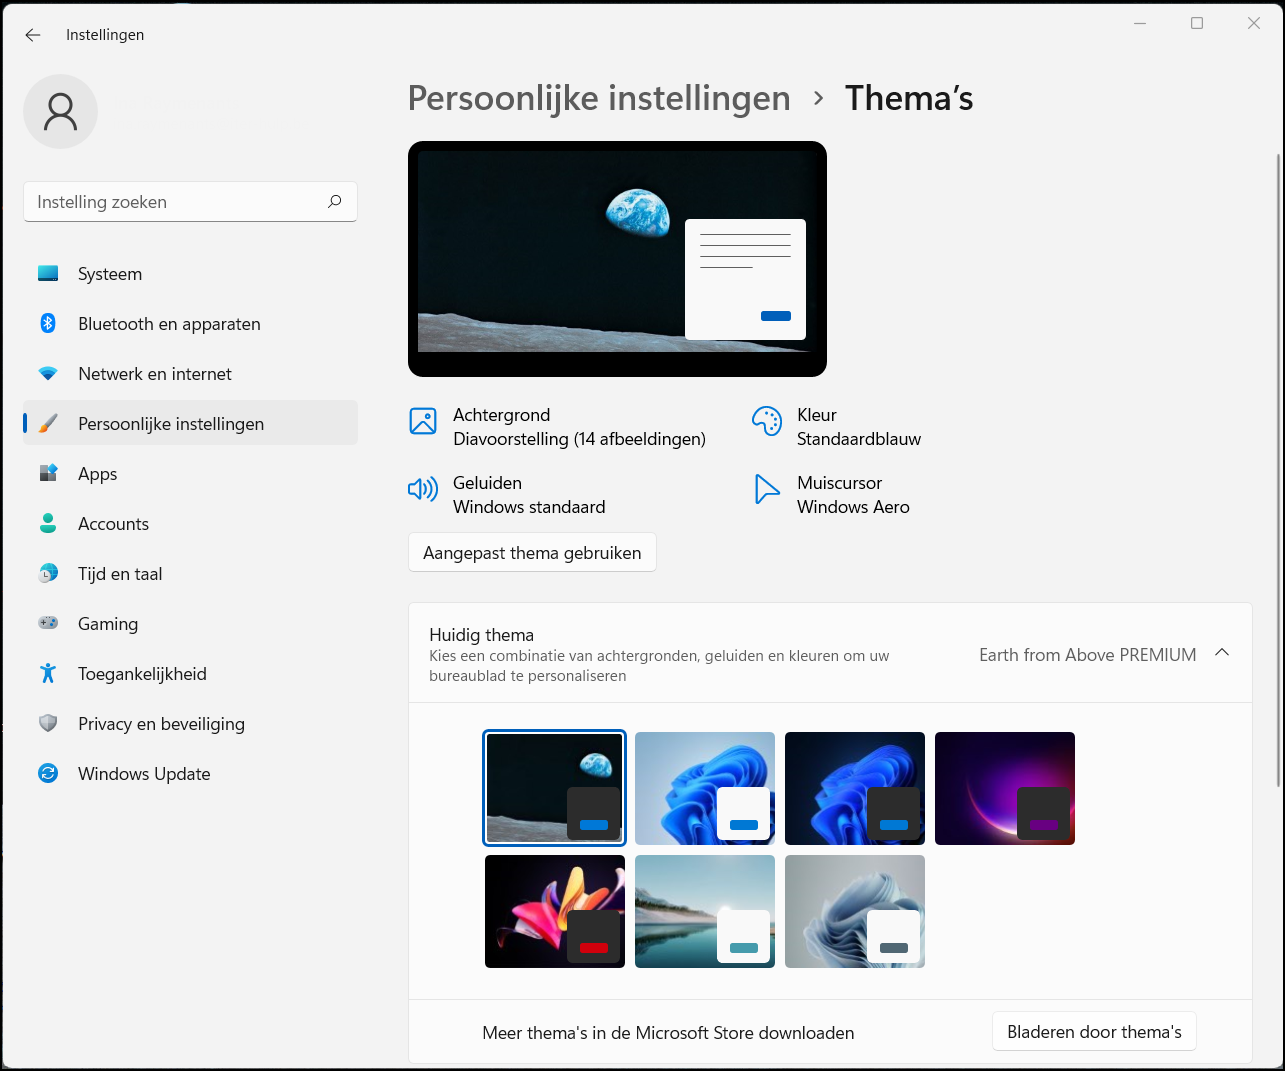
Task: Click Aangepast thema gebruiken button
Action: click(532, 553)
